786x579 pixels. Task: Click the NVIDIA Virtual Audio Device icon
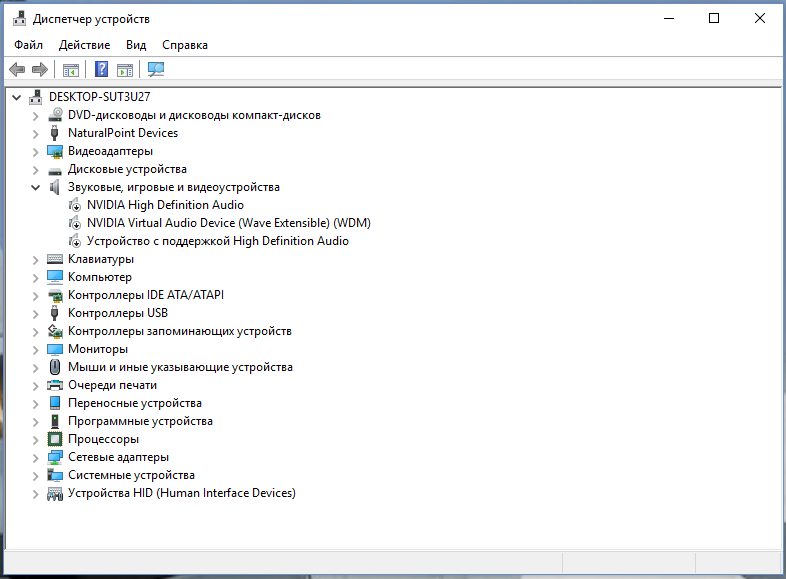pyautogui.click(x=75, y=223)
